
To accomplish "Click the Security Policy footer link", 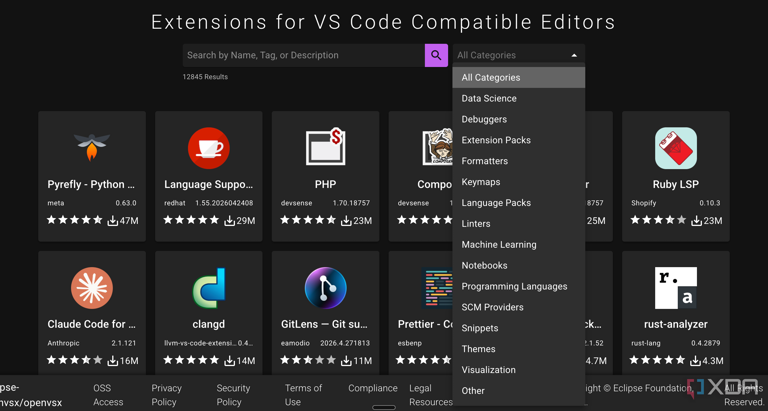I will click(x=233, y=395).
